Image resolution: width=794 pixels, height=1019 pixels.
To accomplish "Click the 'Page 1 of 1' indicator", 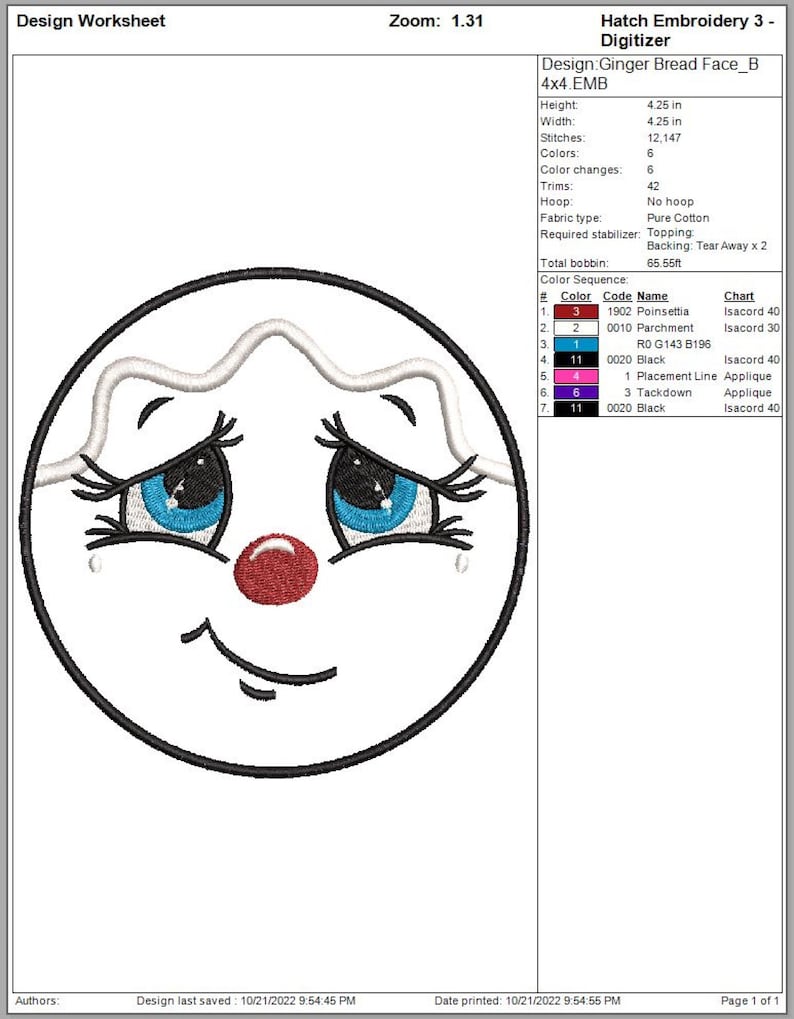I will [750, 1001].
